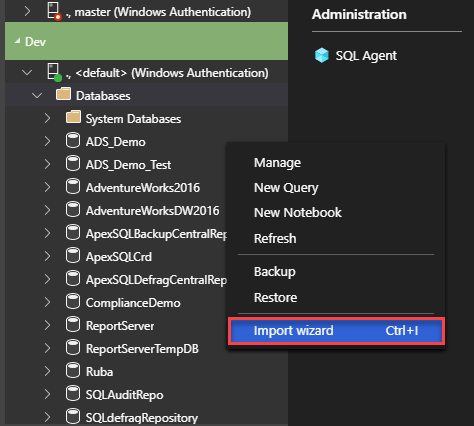The image size is (474, 426).
Task: Click the default server connected icon
Action: coord(54,72)
